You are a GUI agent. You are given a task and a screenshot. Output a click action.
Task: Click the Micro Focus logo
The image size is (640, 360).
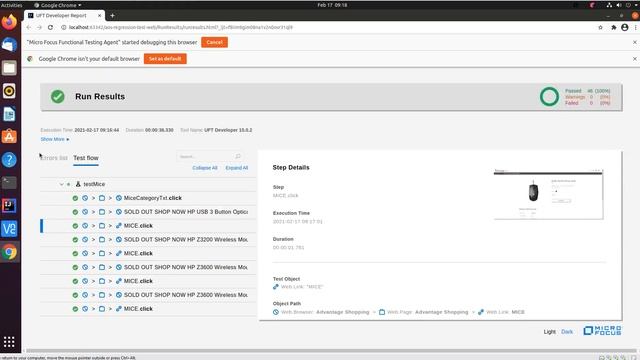click(602, 331)
